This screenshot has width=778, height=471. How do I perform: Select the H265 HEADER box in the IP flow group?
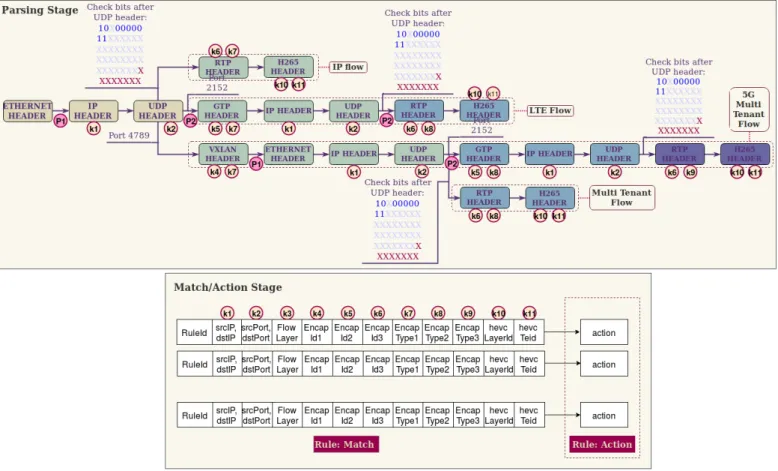[x=288, y=67]
